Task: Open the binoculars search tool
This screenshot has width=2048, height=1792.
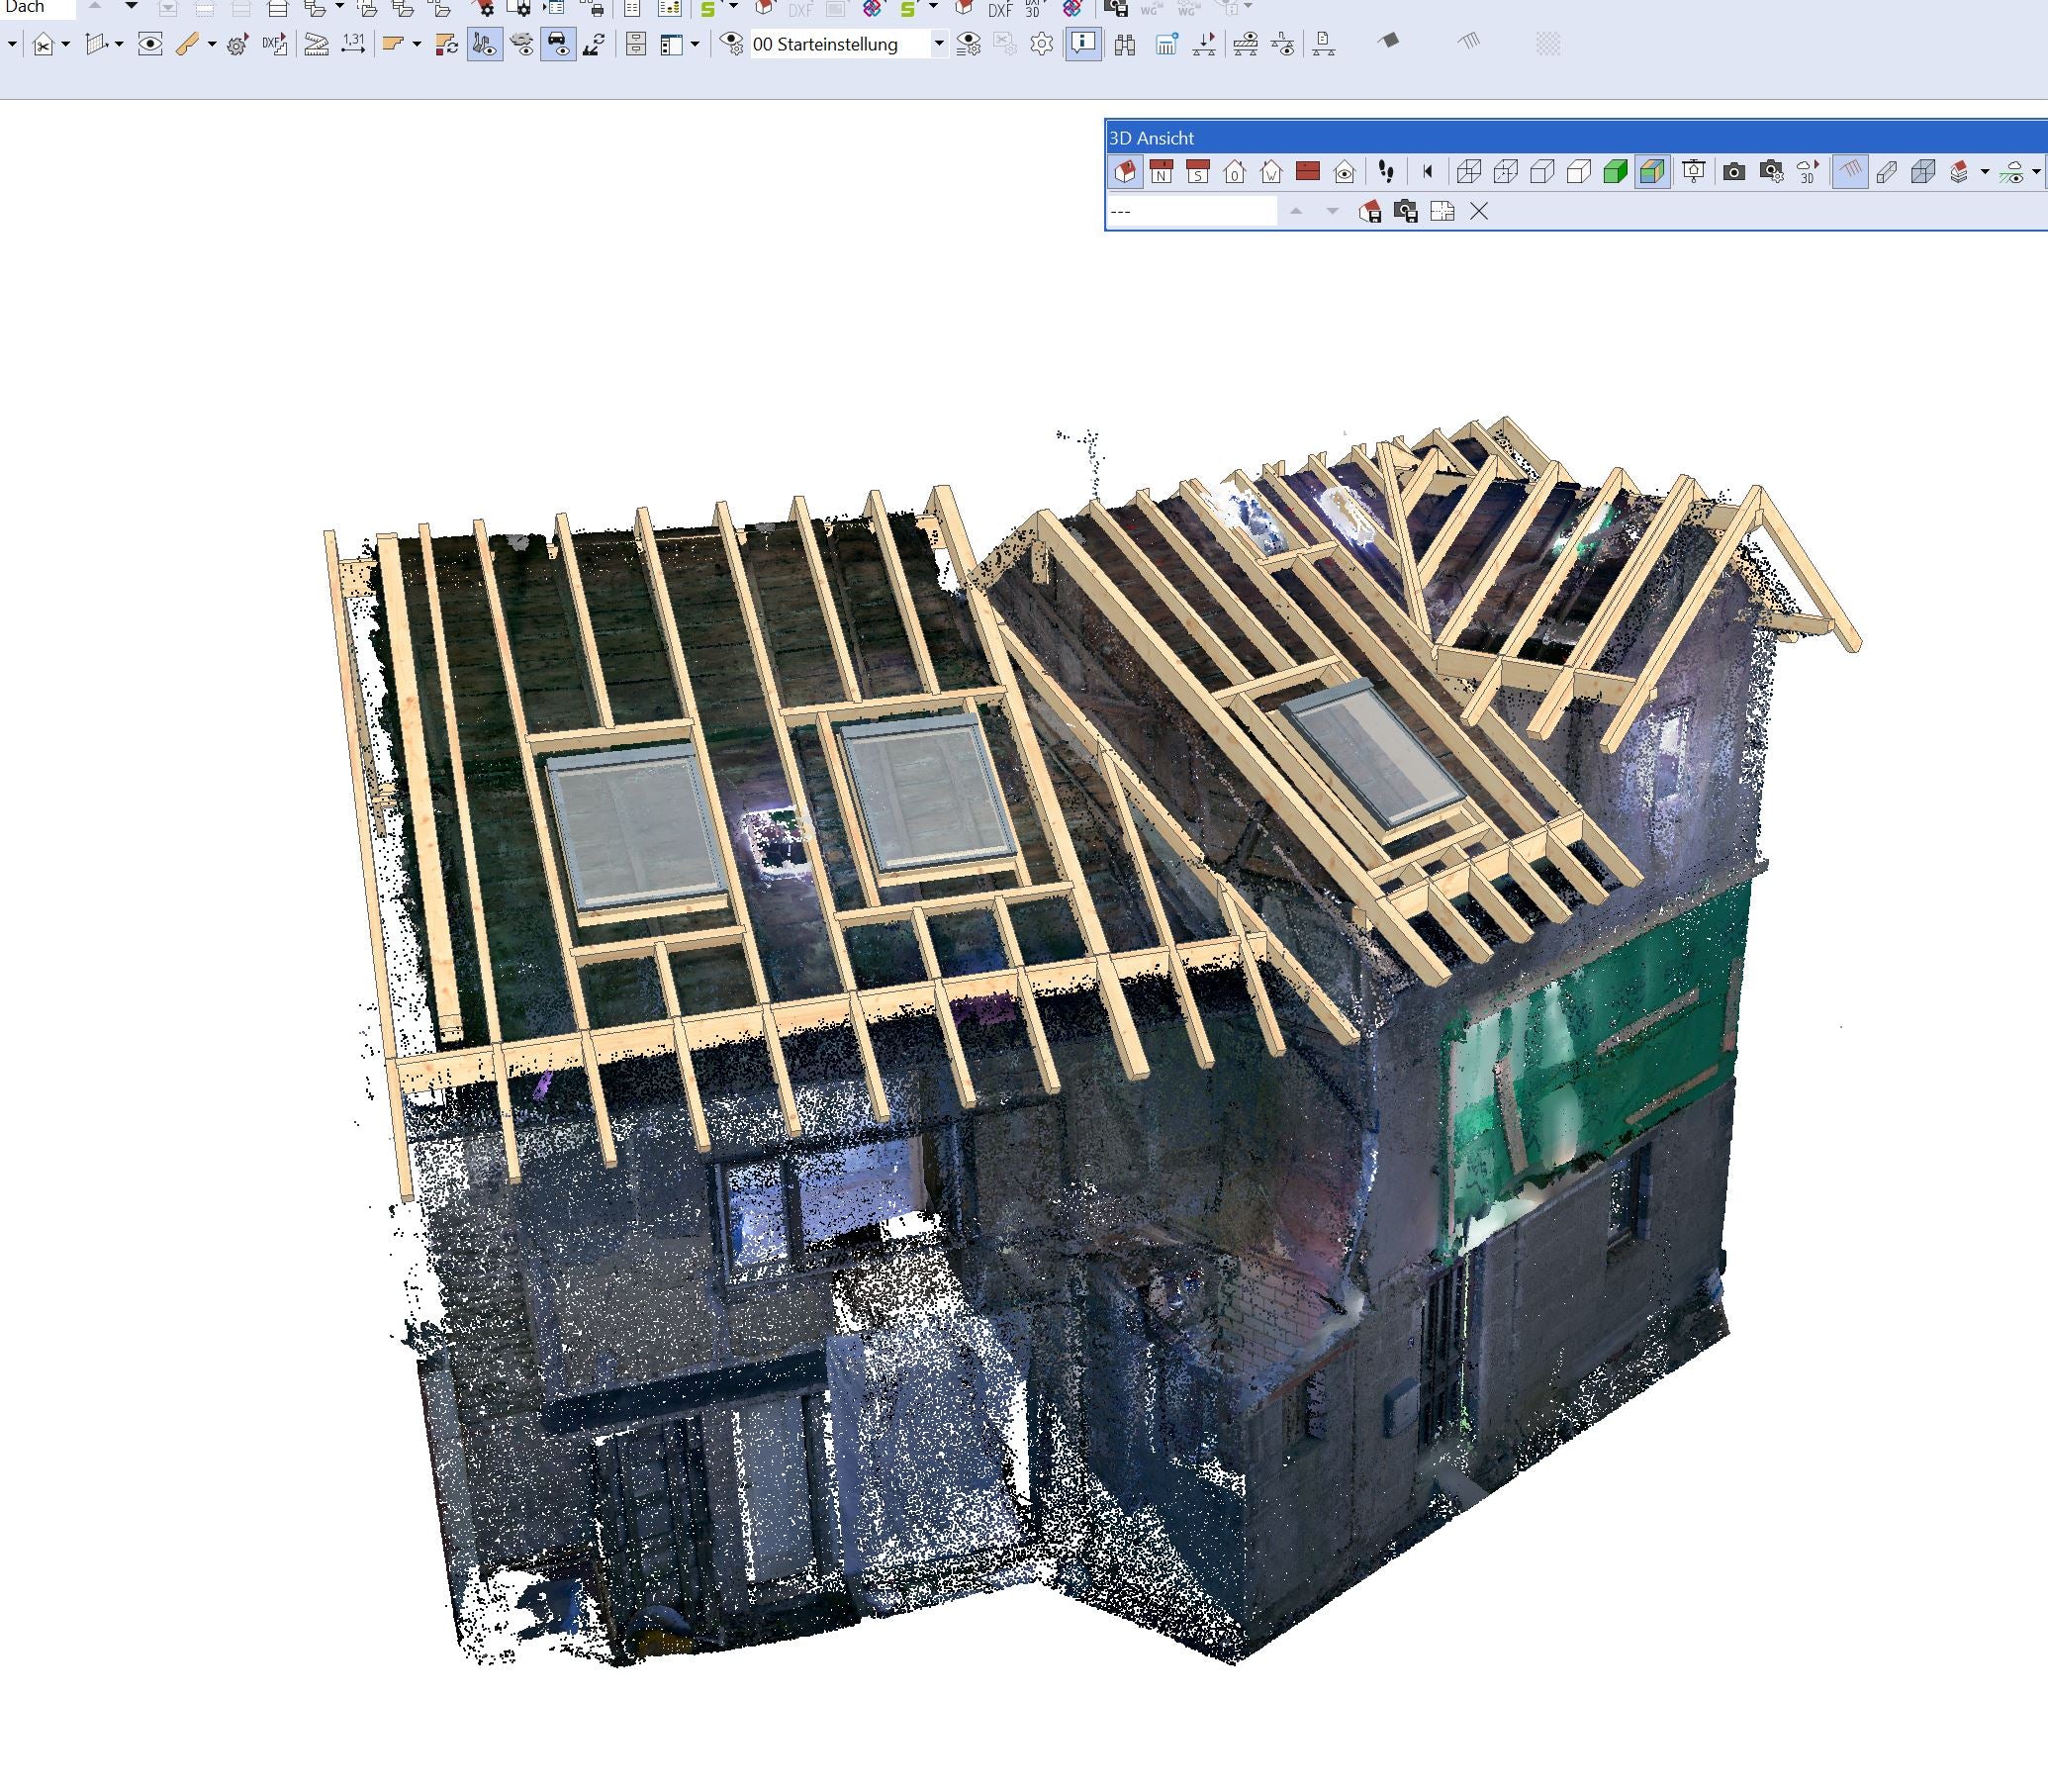Action: [1125, 44]
